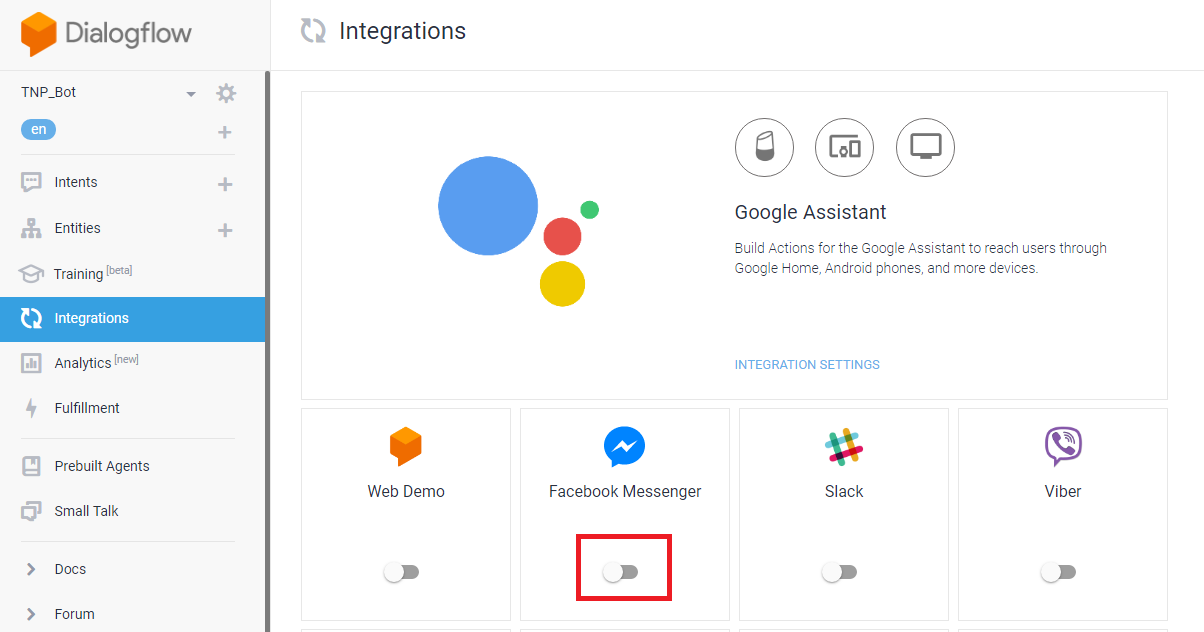Click the Google Assistant title
Image resolution: width=1204 pixels, height=632 pixels.
[811, 212]
